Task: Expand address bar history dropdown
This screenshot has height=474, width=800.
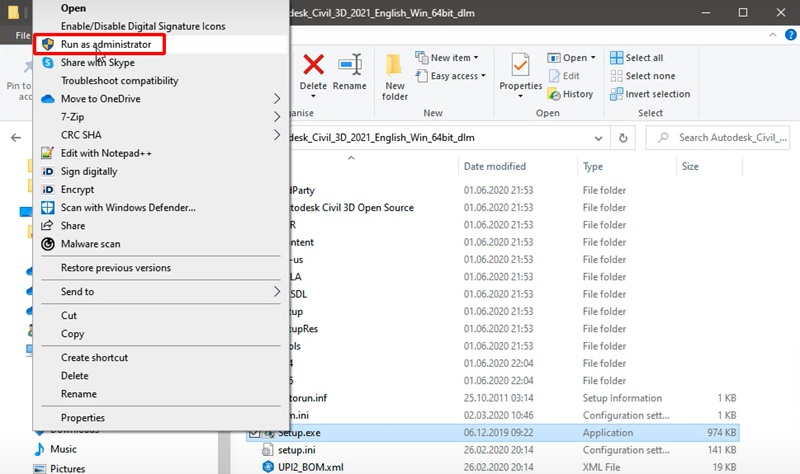Action: 598,138
